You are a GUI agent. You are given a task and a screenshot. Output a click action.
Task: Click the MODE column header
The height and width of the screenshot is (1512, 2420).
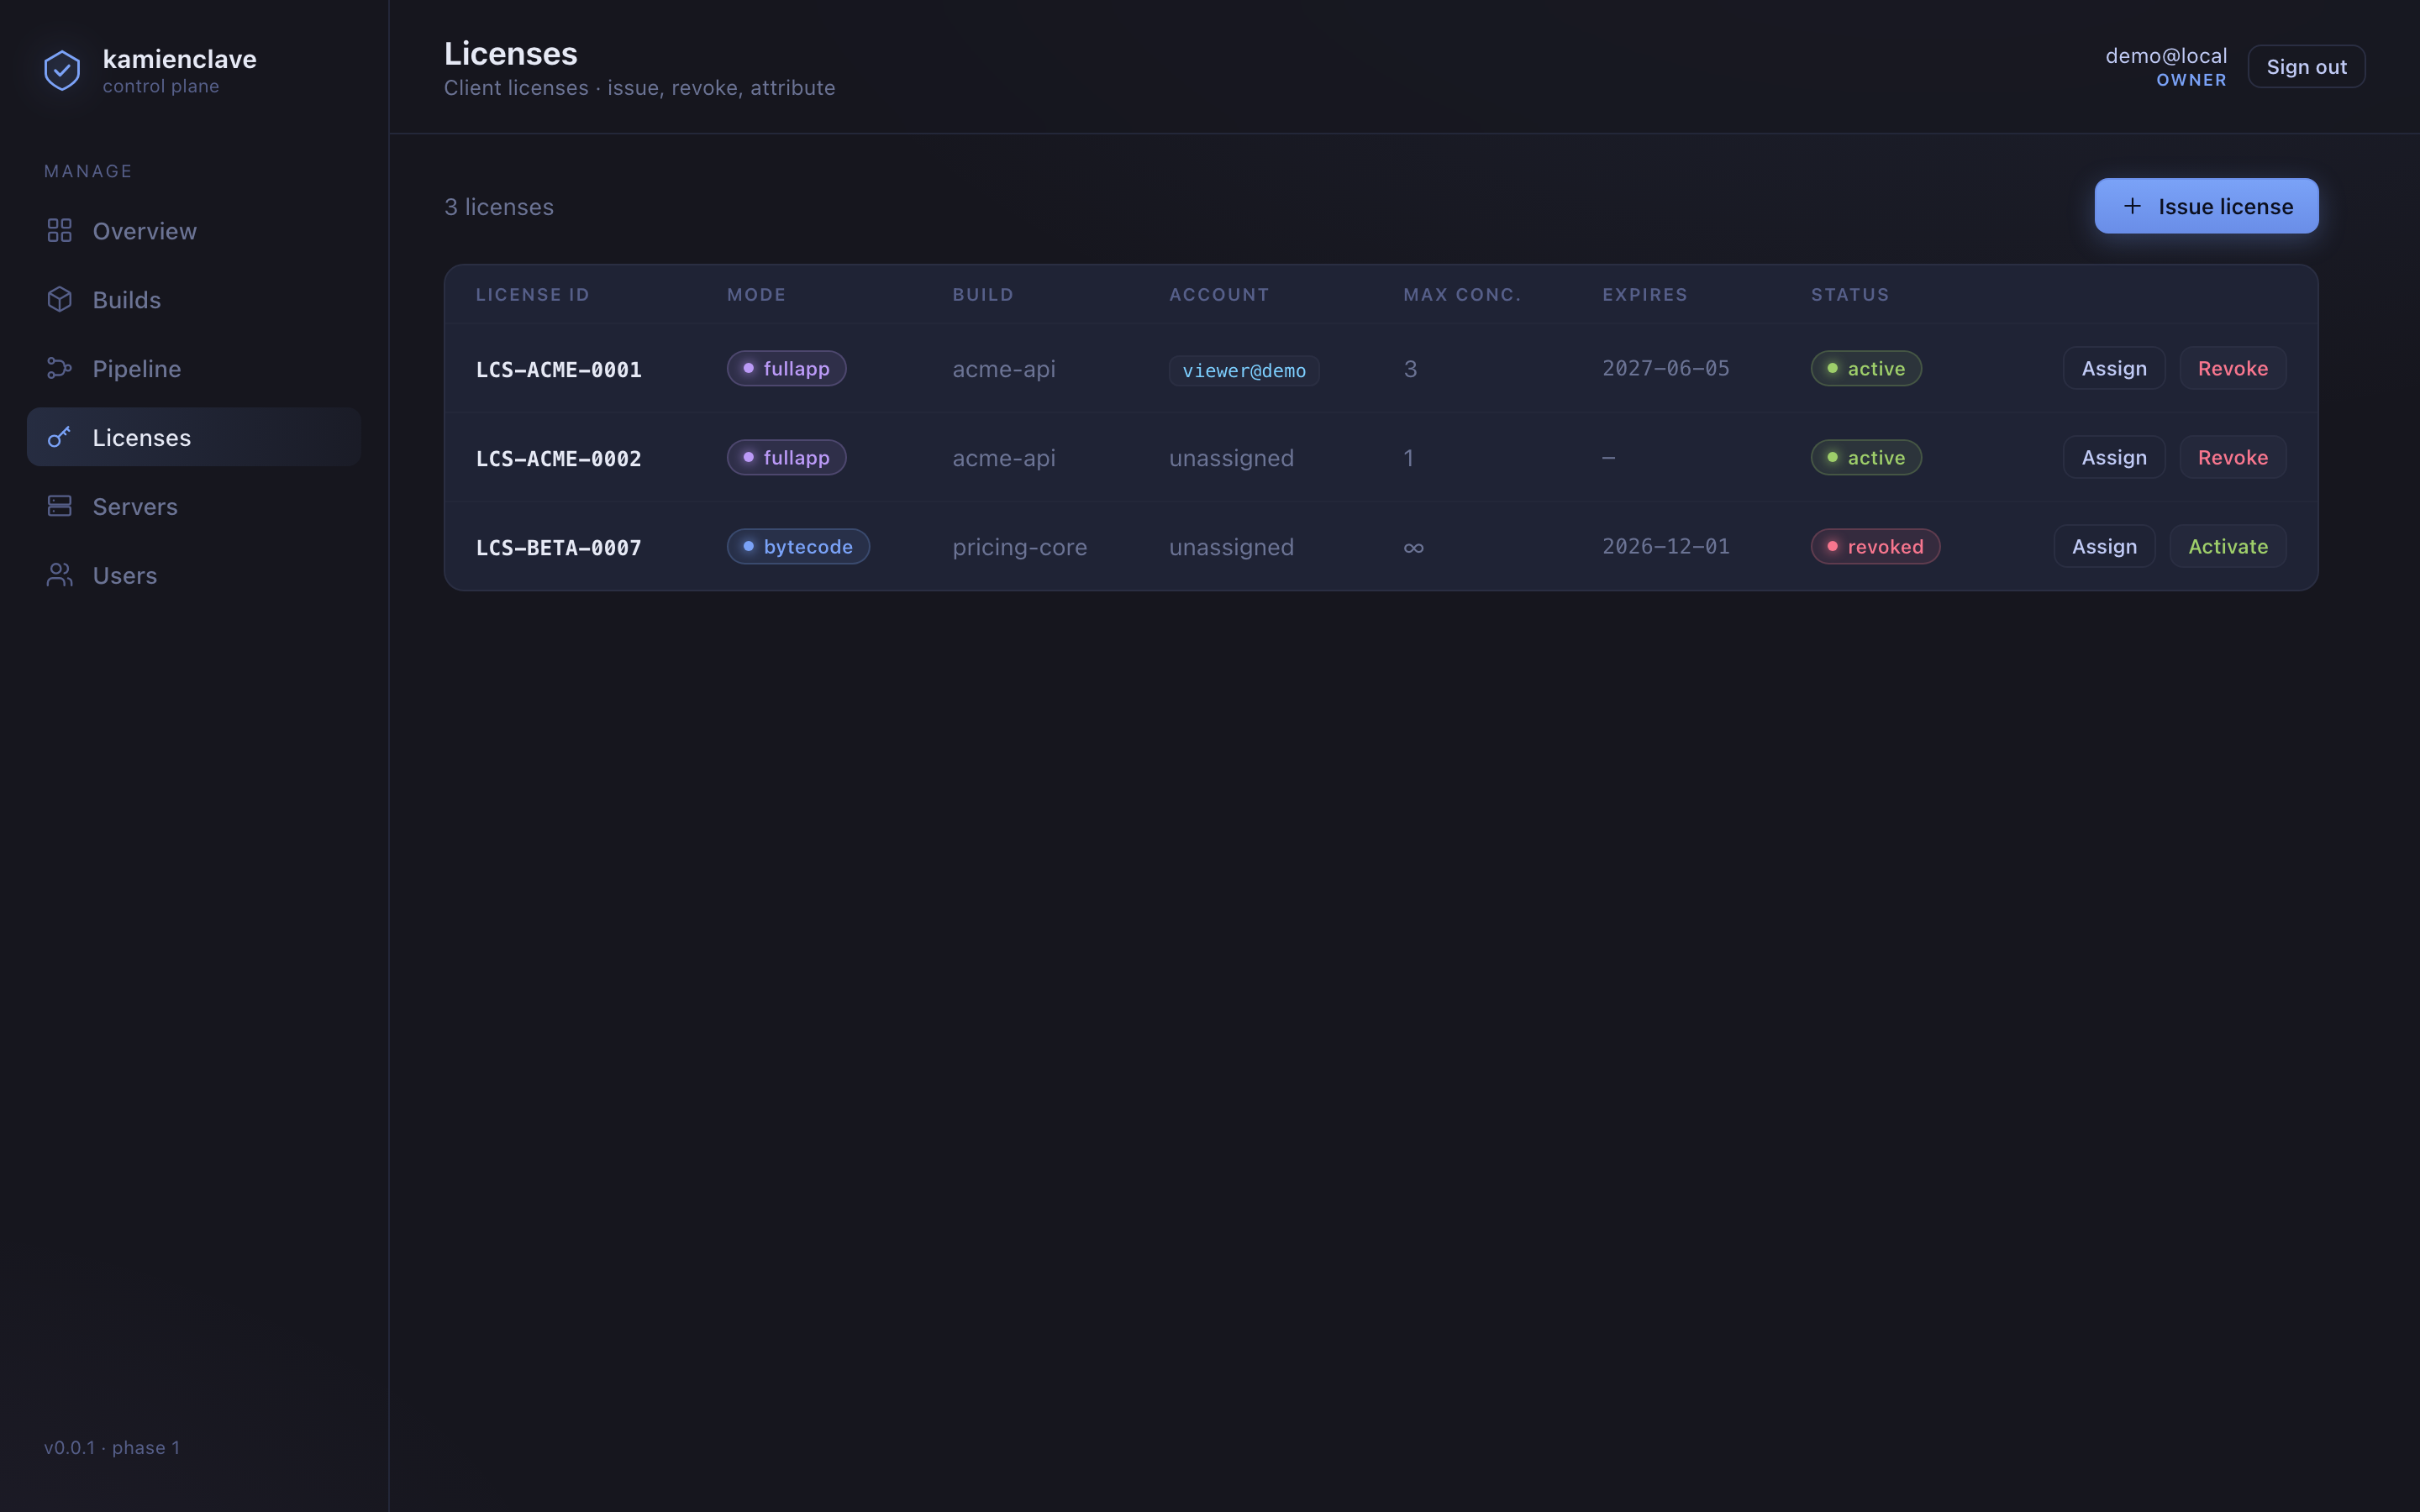[x=756, y=294]
